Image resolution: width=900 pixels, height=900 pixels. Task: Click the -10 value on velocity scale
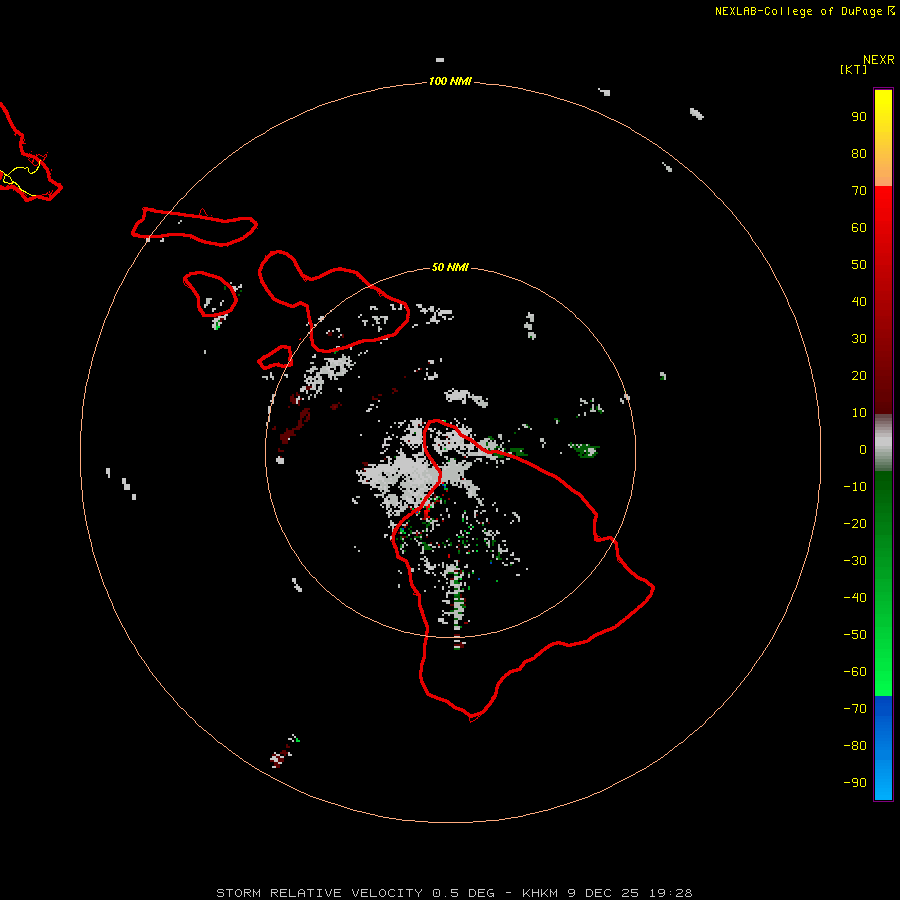point(855,487)
